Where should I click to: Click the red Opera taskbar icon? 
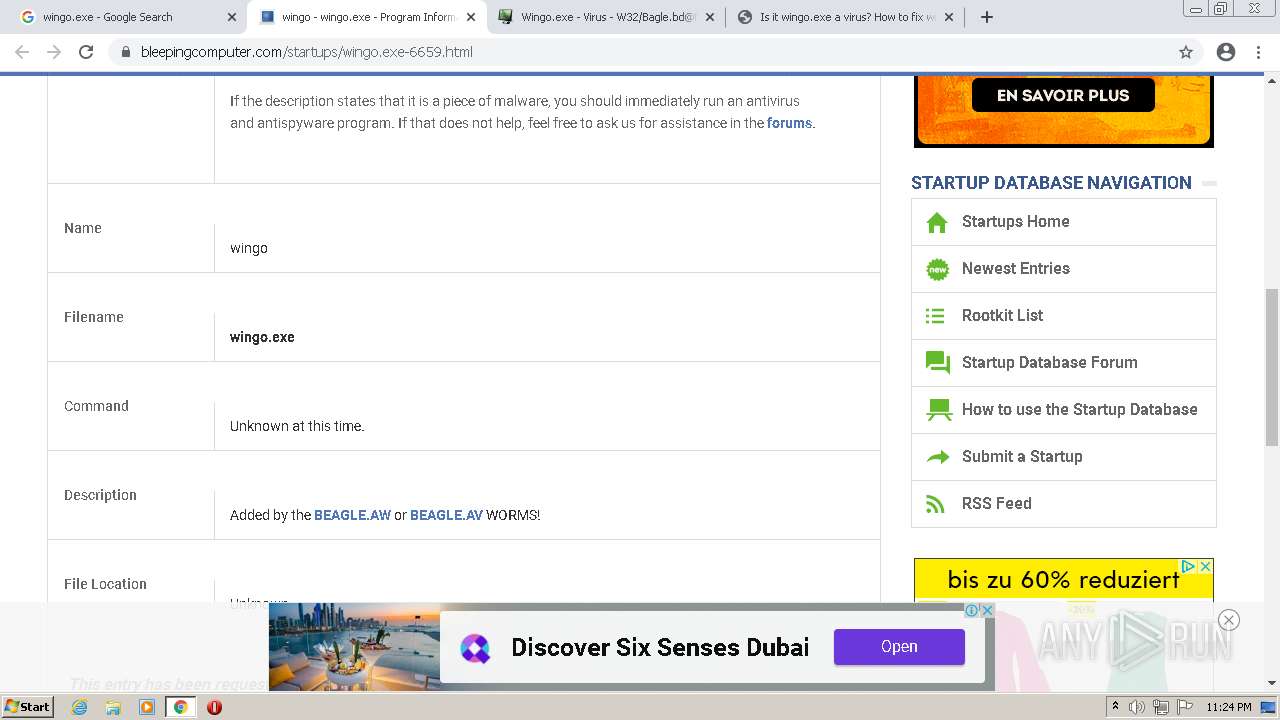pyautogui.click(x=214, y=707)
